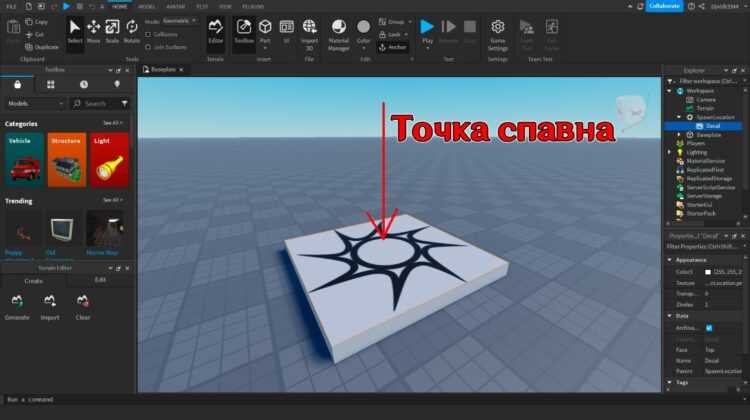Open the Toolbox from ribbon
Screen dimensions: 750x420
click(244, 32)
